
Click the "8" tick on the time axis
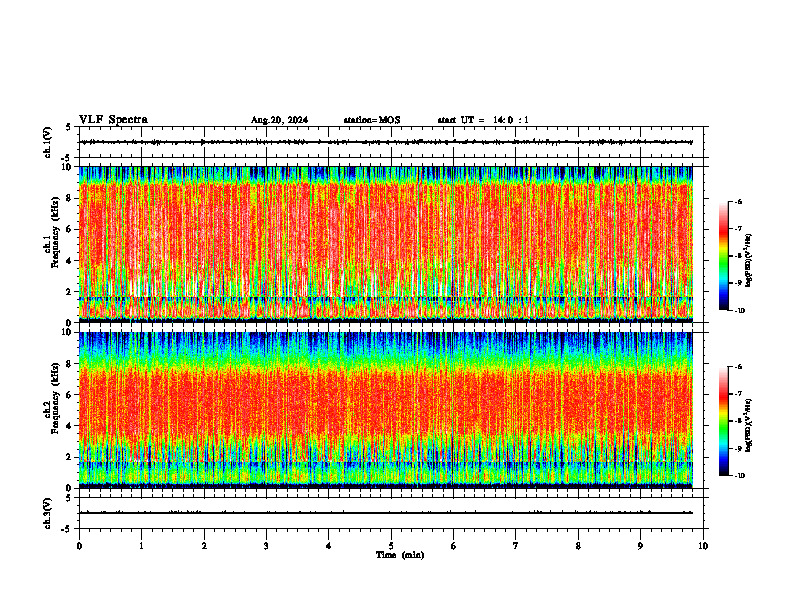click(x=578, y=546)
